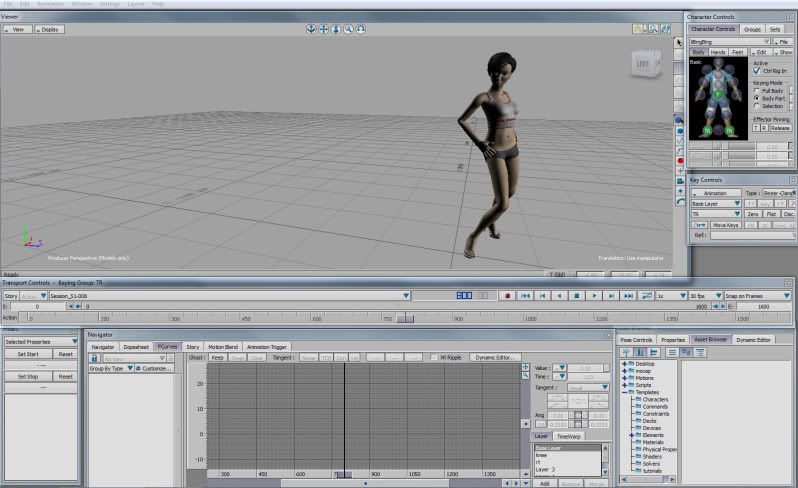
Task: Click the Orbit camera icon in Viewer
Action: 311,29
